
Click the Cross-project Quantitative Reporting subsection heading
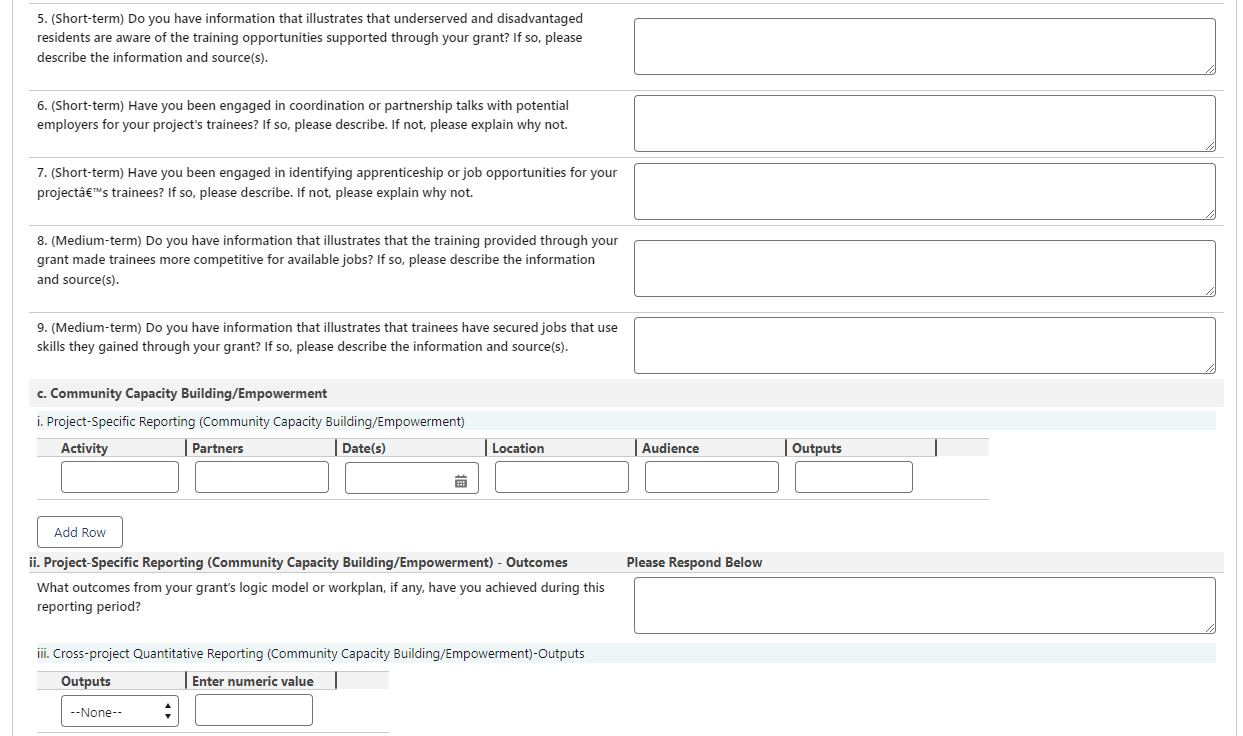[311, 653]
